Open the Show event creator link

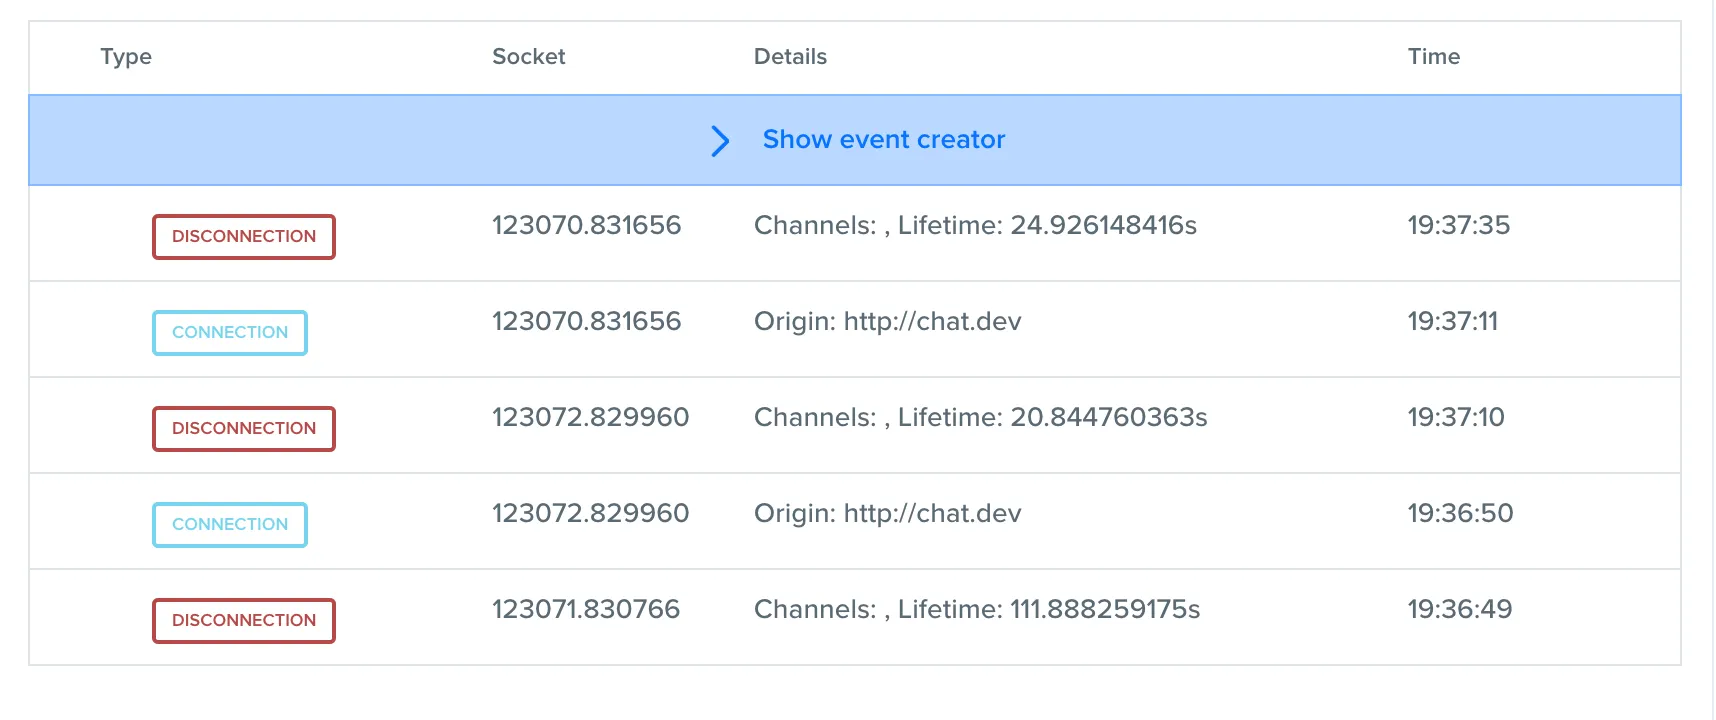click(883, 140)
